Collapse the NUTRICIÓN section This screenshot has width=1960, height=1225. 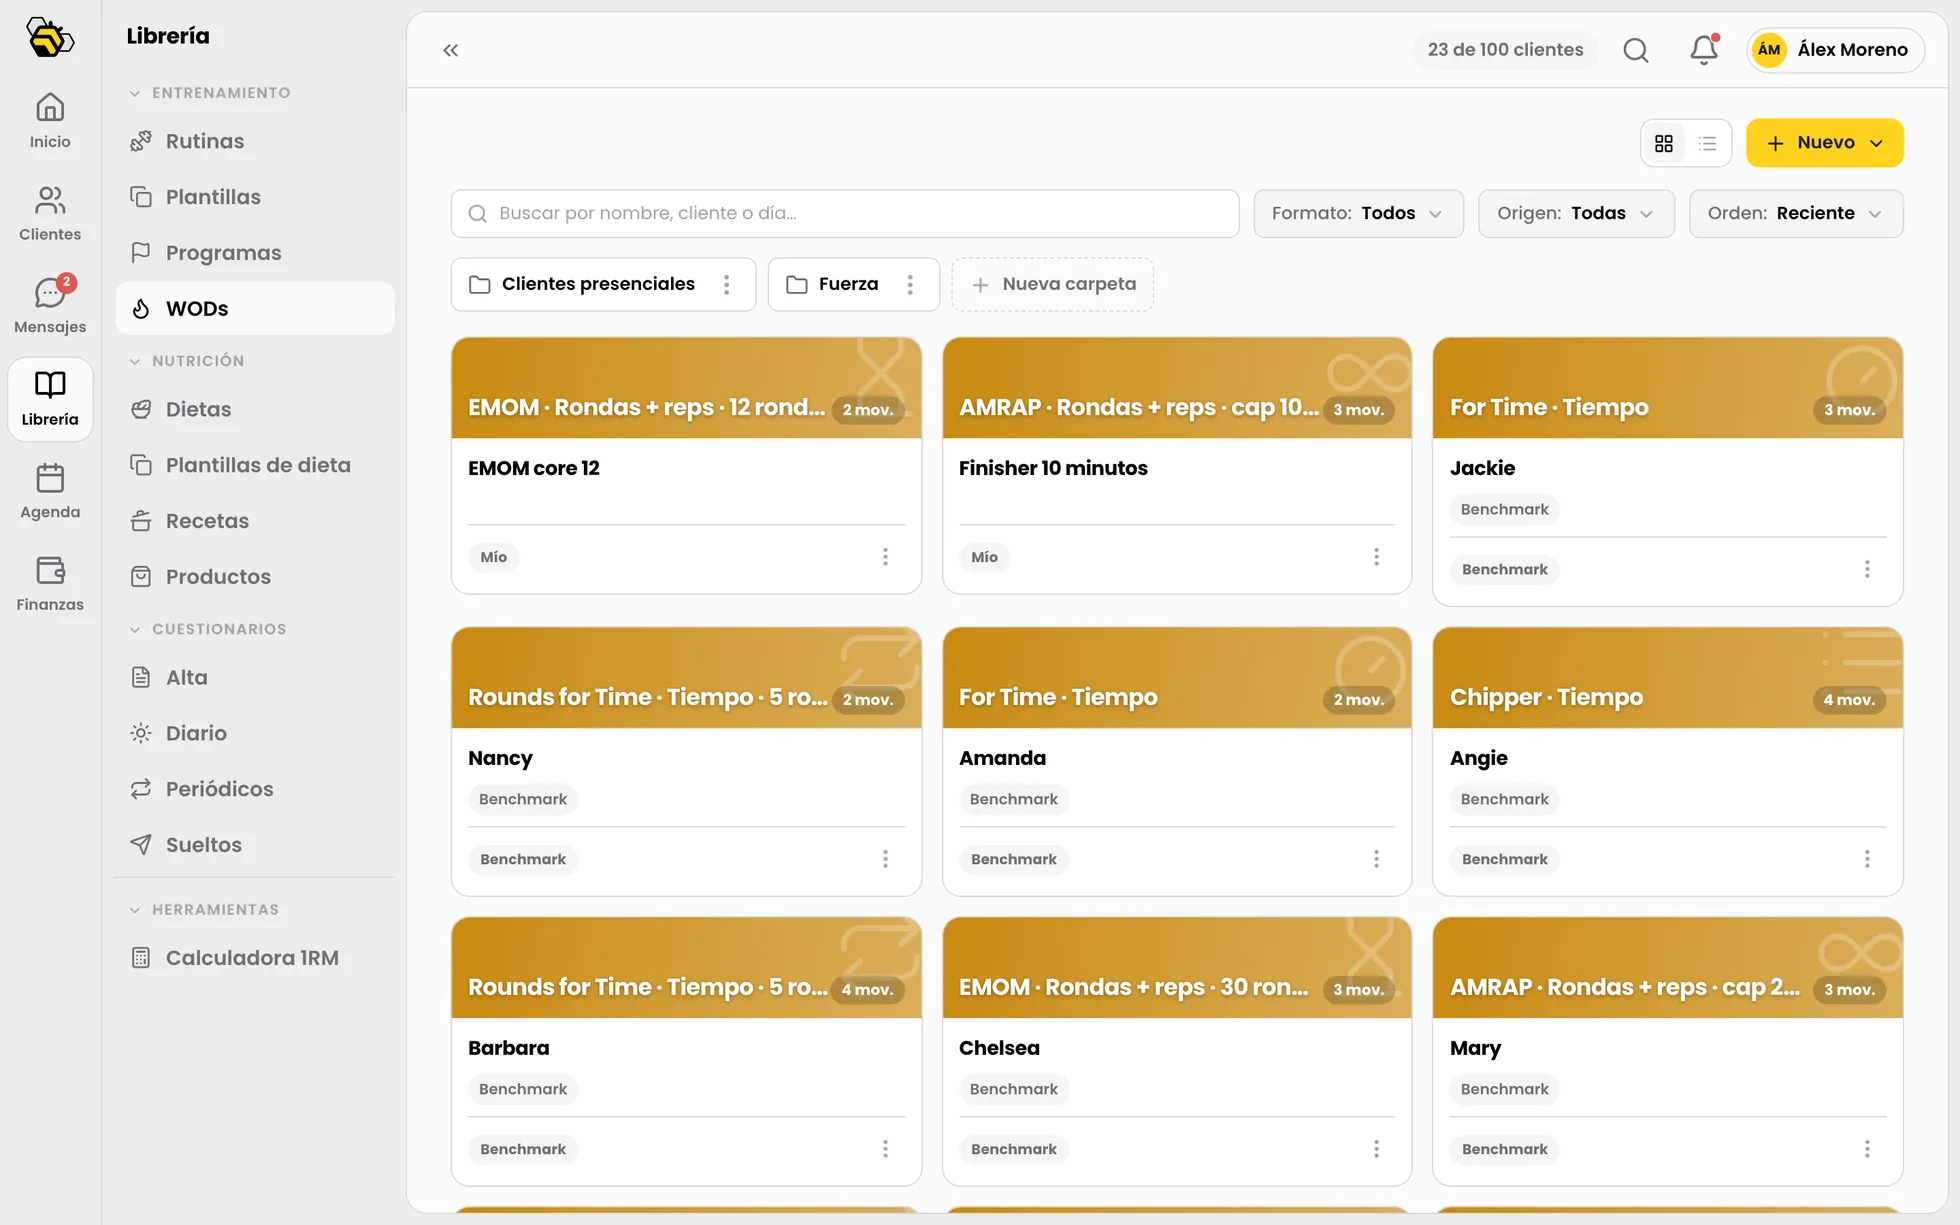pos(187,361)
